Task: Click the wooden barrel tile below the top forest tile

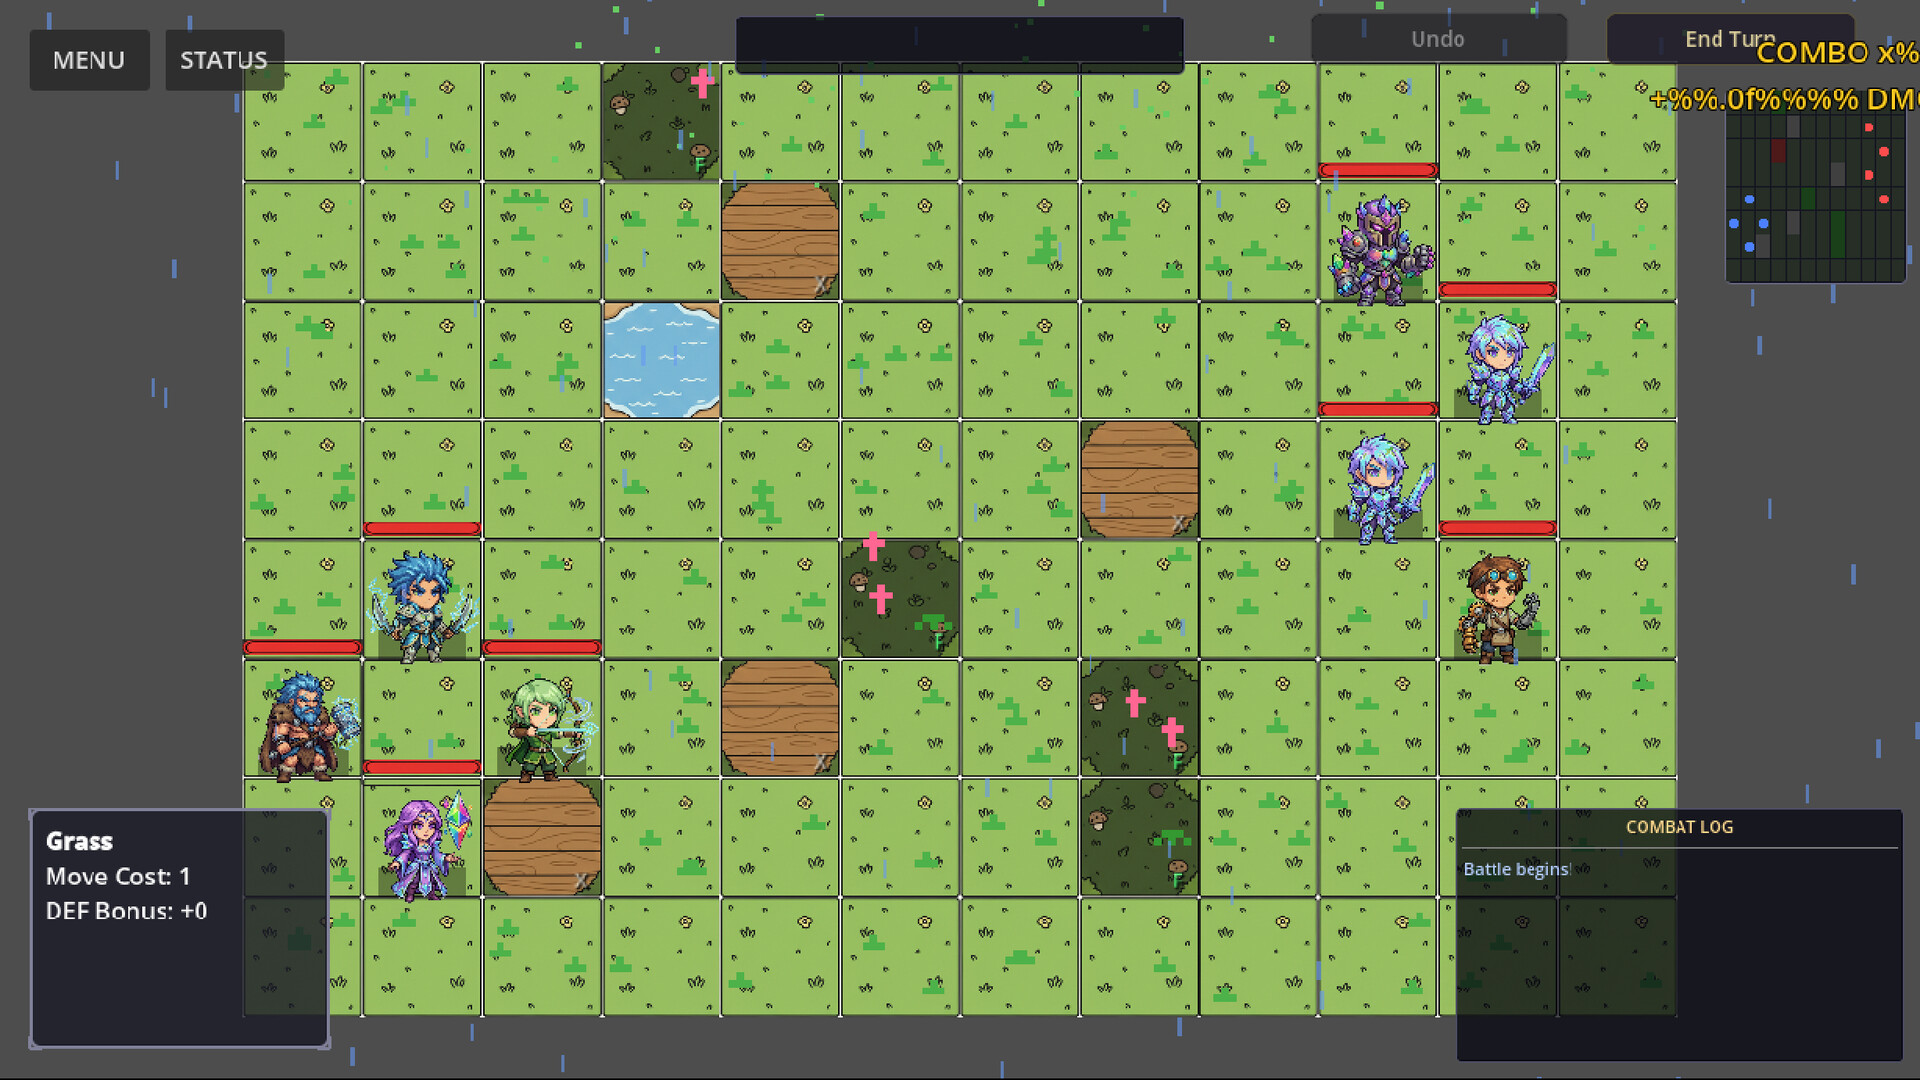Action: (x=780, y=241)
